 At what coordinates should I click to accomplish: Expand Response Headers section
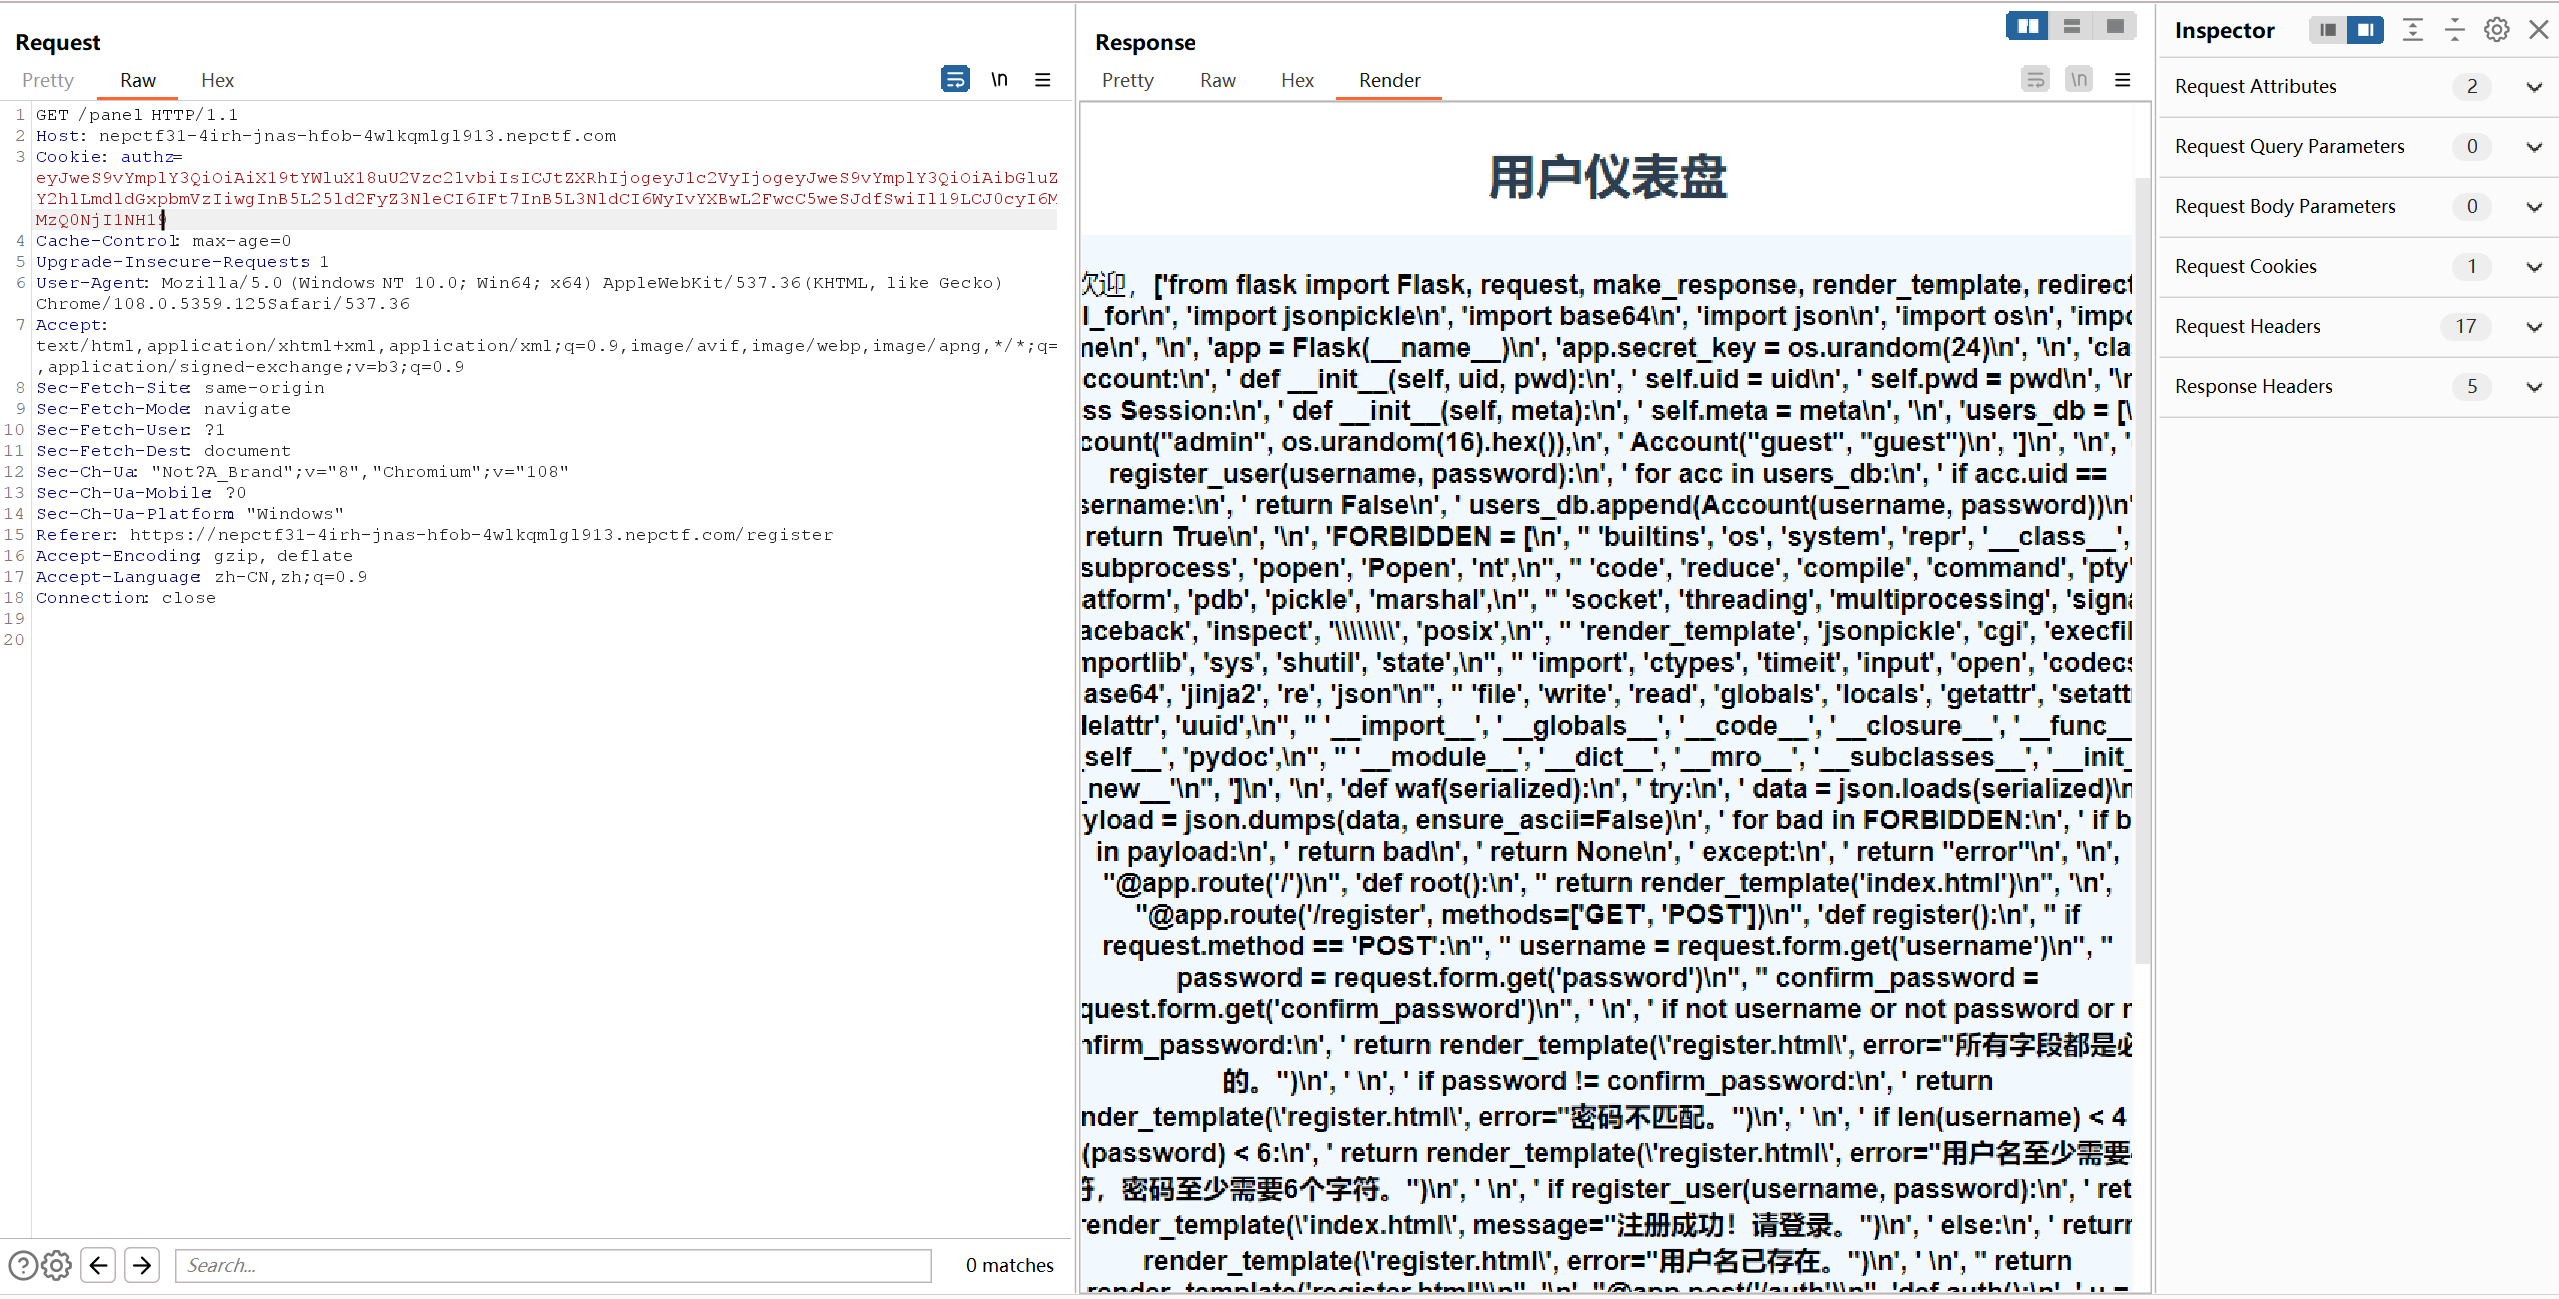click(2534, 387)
